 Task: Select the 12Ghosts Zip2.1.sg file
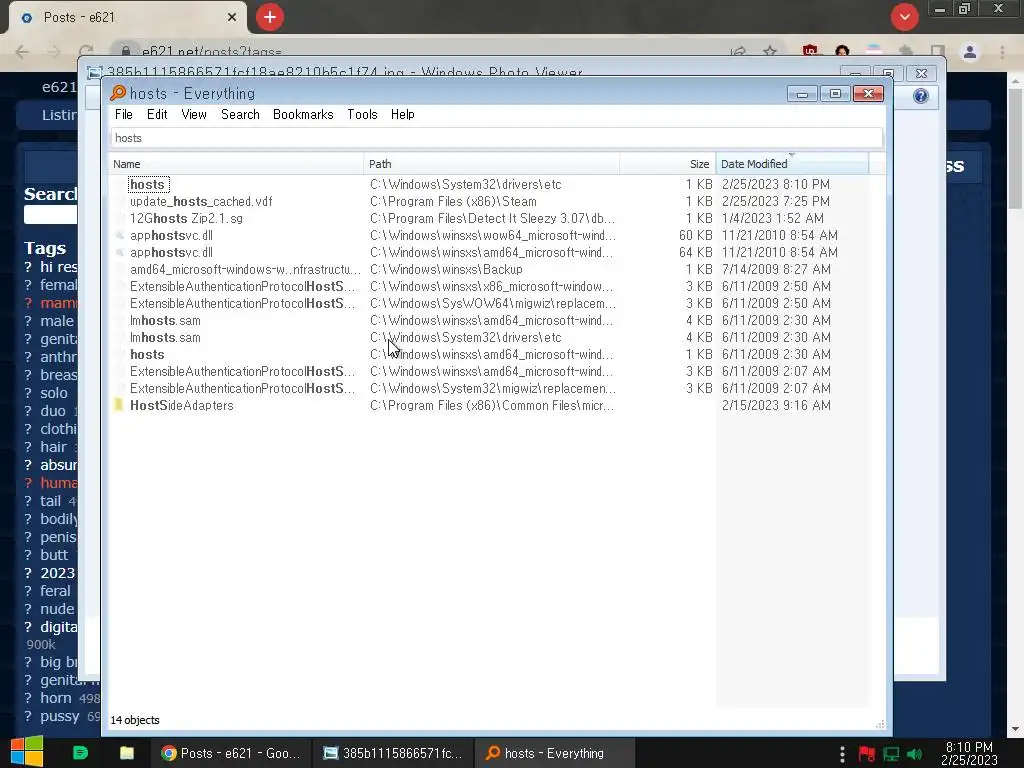point(490,219)
